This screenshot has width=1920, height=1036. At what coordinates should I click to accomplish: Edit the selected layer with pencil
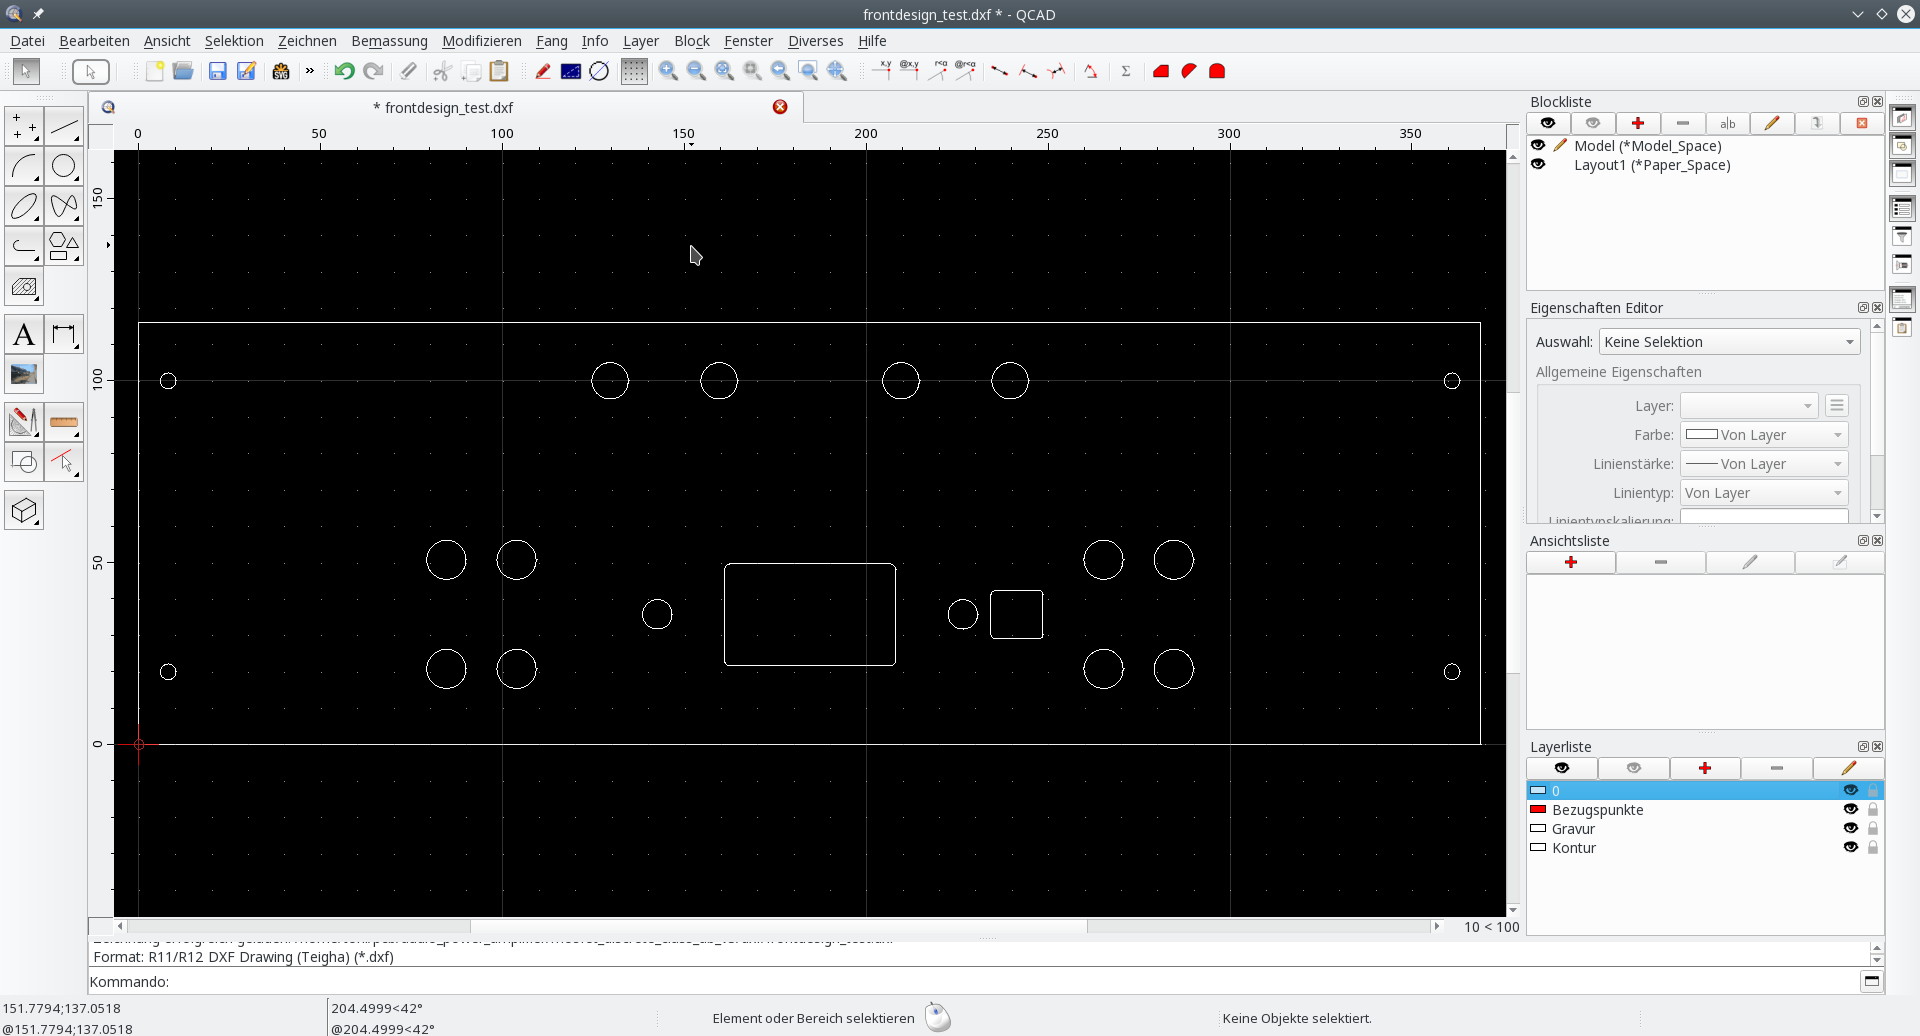pyautogui.click(x=1848, y=768)
